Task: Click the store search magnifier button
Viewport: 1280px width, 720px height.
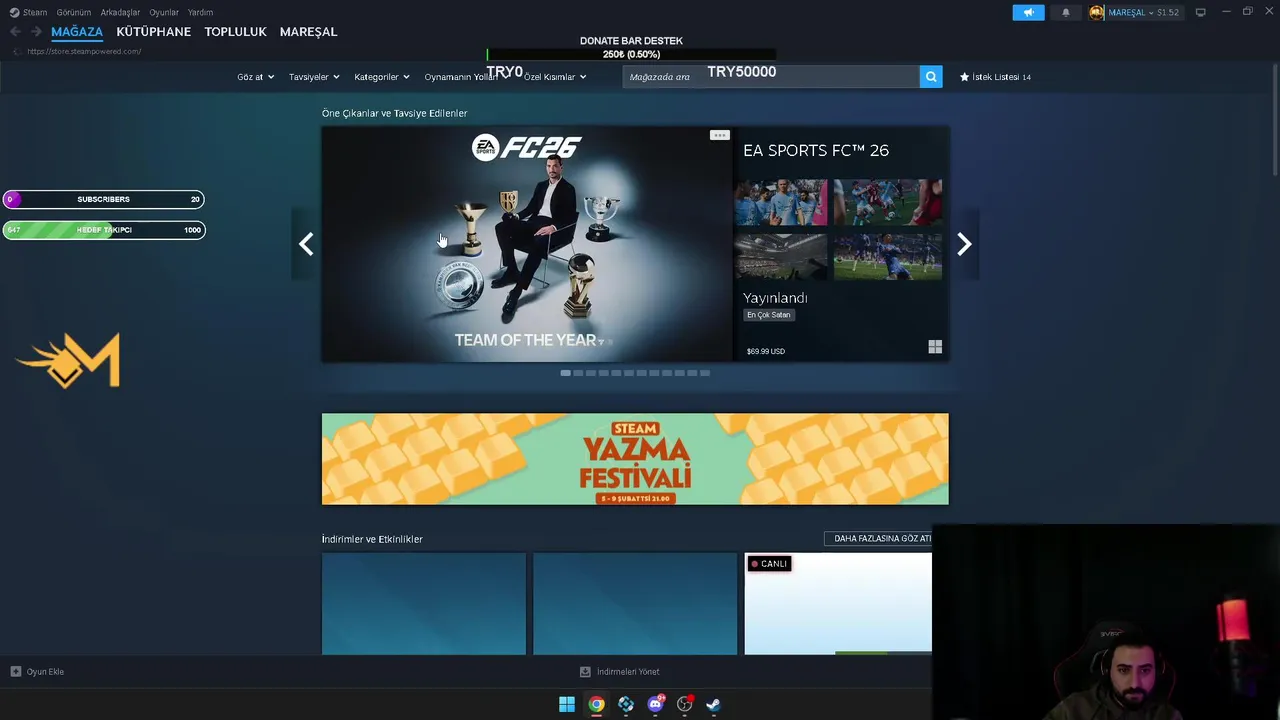Action: click(x=931, y=77)
